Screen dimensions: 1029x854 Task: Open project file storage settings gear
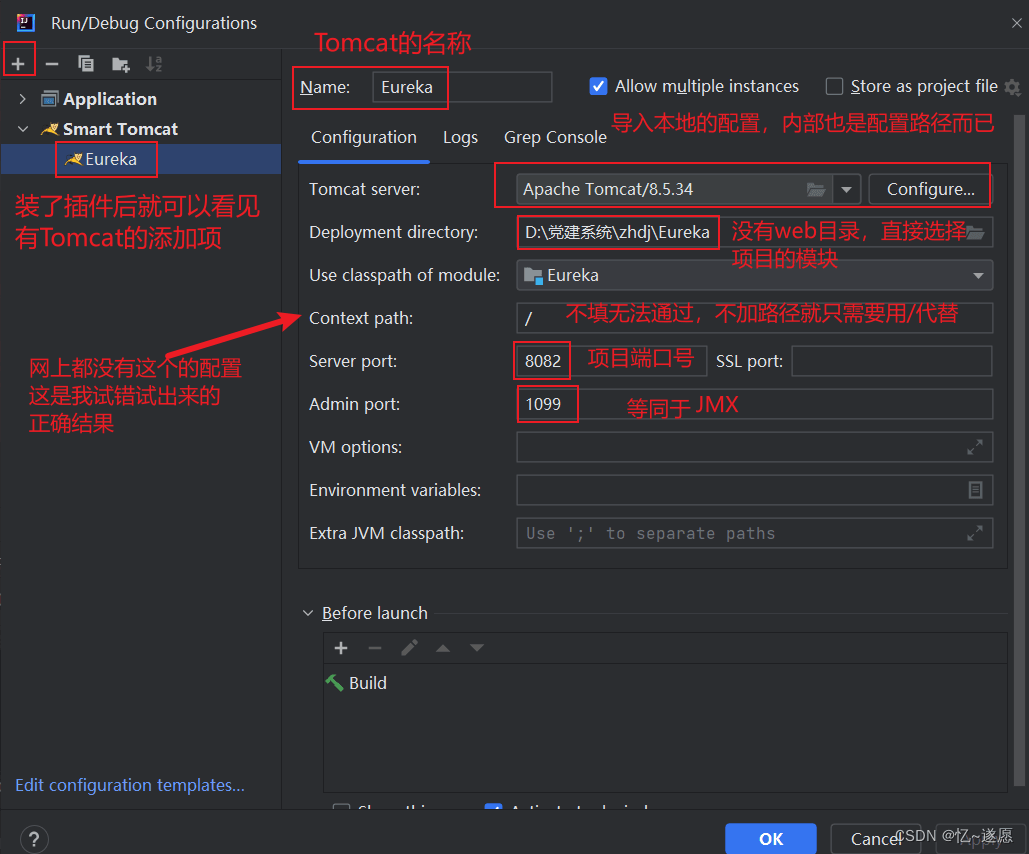point(1013,87)
